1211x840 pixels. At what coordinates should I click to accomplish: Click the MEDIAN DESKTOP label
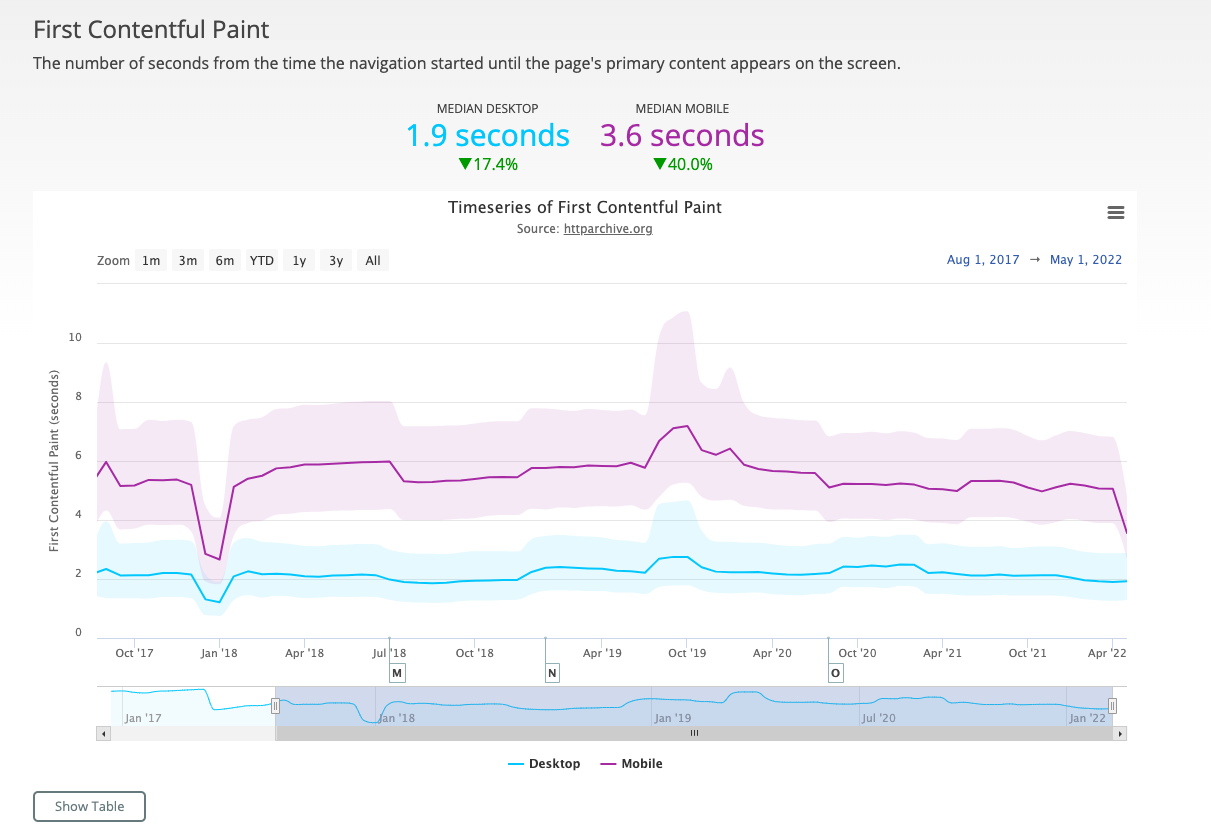(x=487, y=108)
